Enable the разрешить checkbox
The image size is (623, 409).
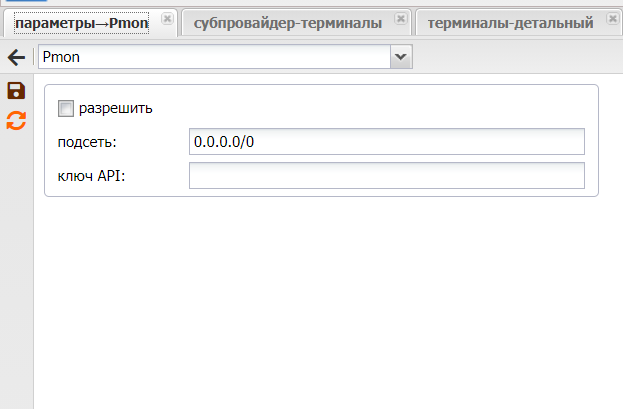point(67,108)
